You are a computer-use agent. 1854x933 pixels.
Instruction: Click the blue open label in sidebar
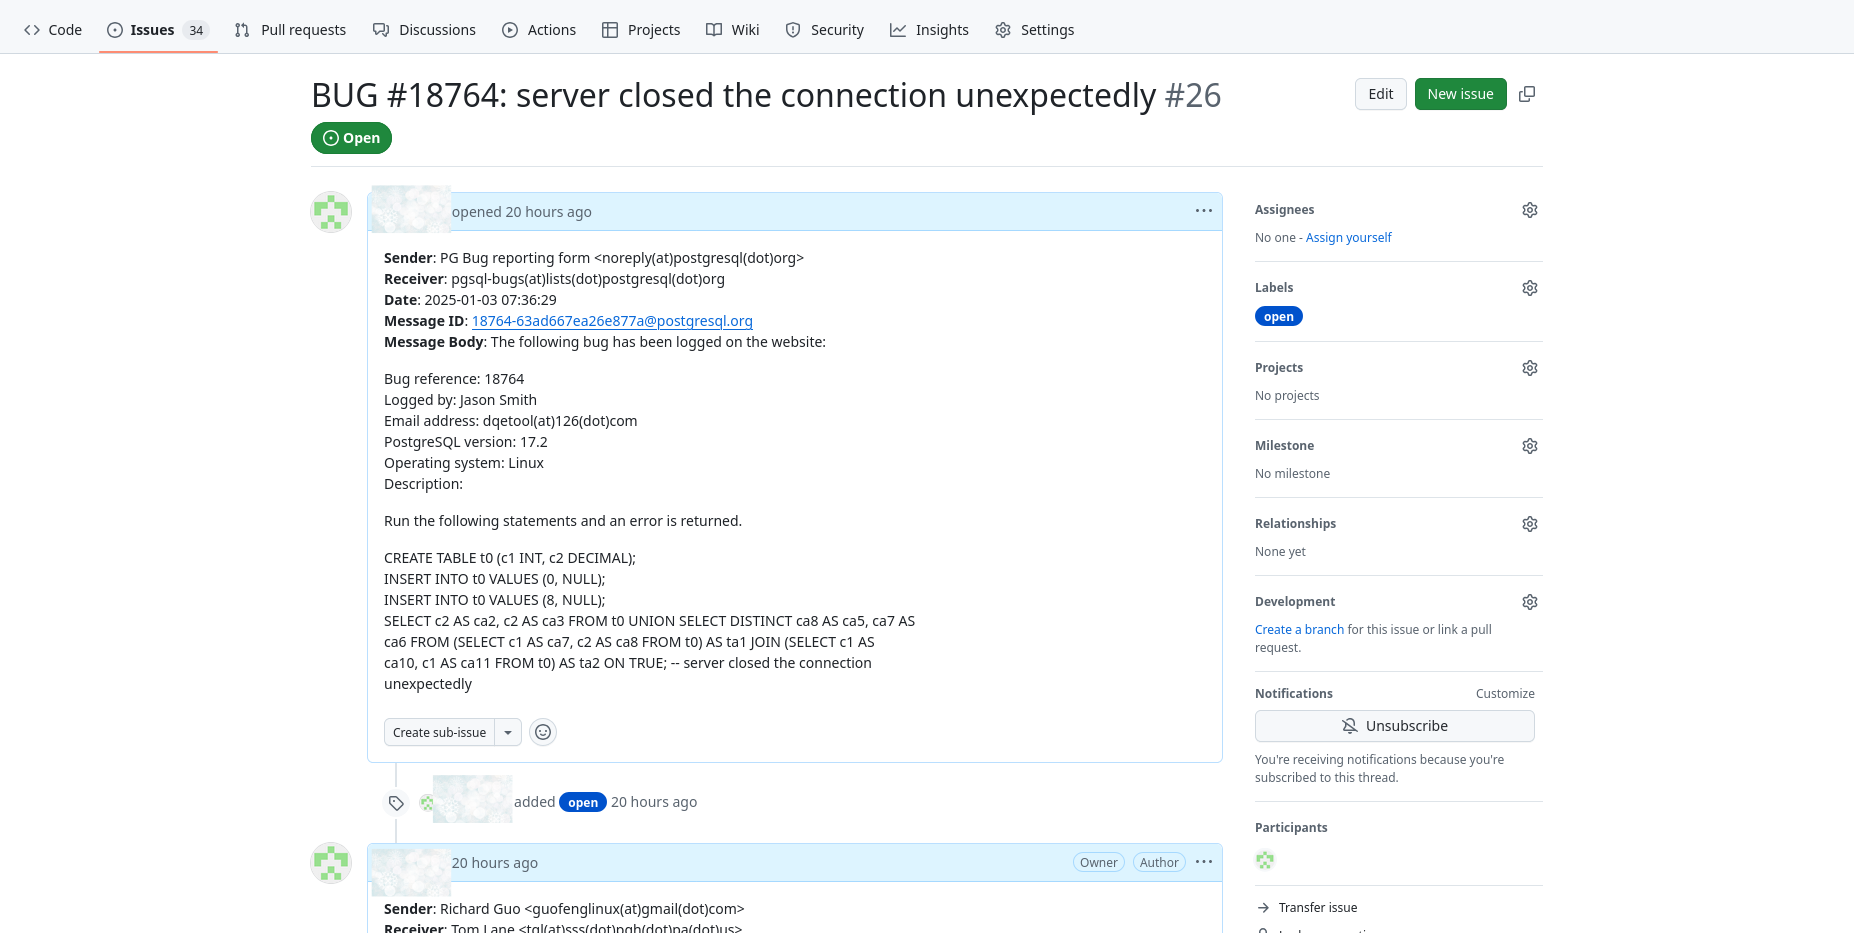tap(1278, 317)
